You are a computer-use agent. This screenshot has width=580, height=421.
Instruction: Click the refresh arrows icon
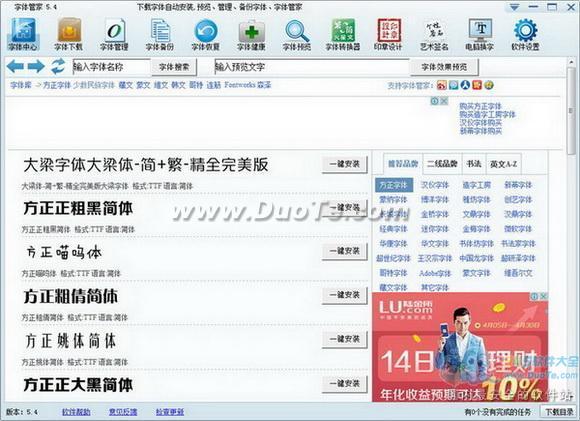coord(58,67)
